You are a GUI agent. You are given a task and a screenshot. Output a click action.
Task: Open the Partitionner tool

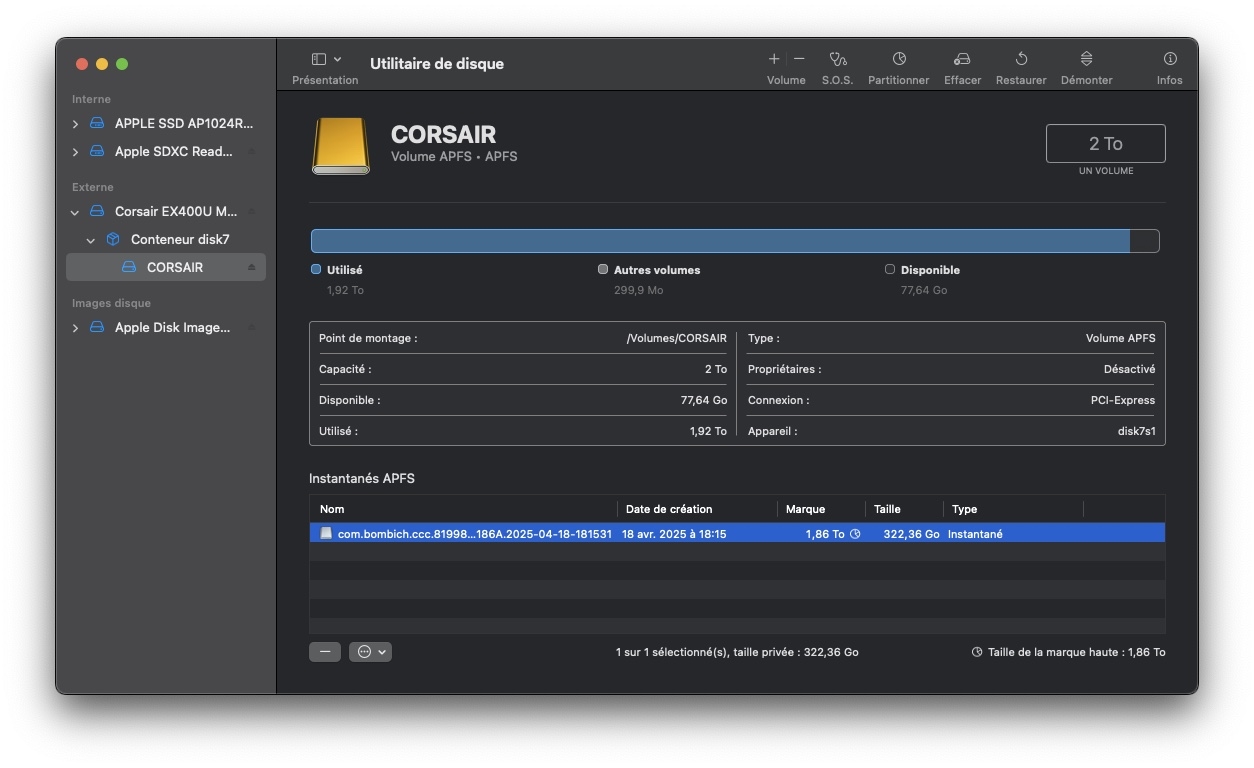[898, 60]
